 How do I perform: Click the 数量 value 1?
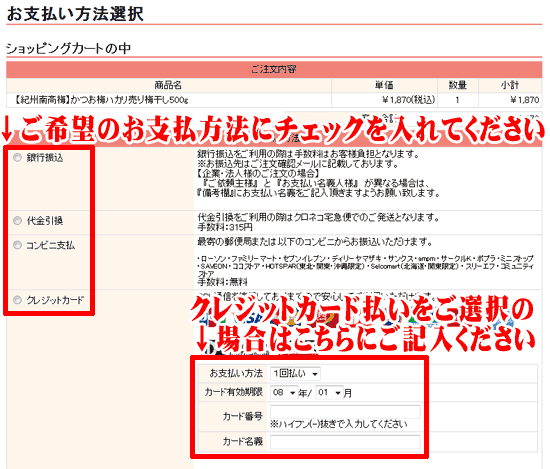click(x=458, y=100)
